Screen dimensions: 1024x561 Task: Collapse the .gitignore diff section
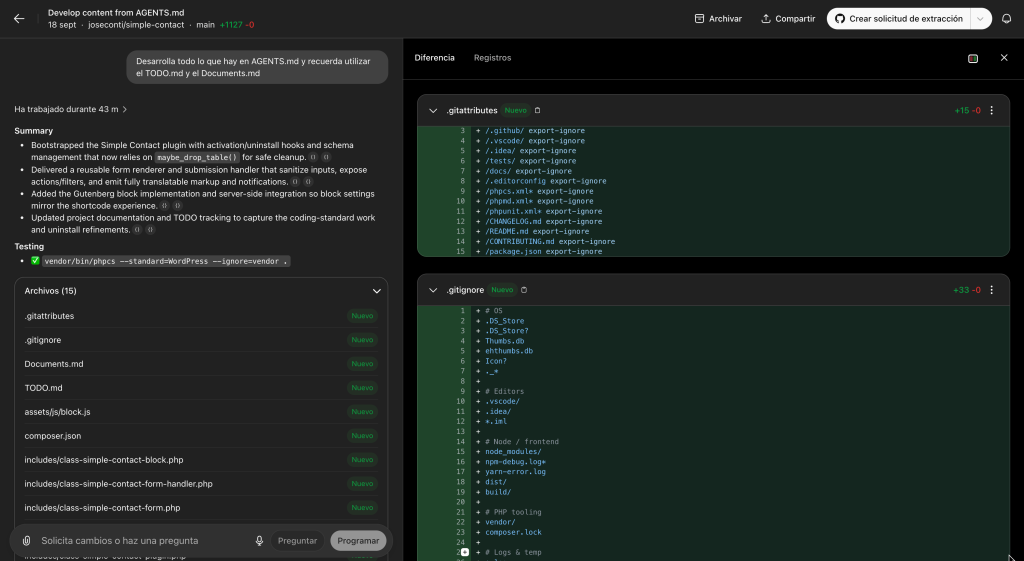click(432, 290)
